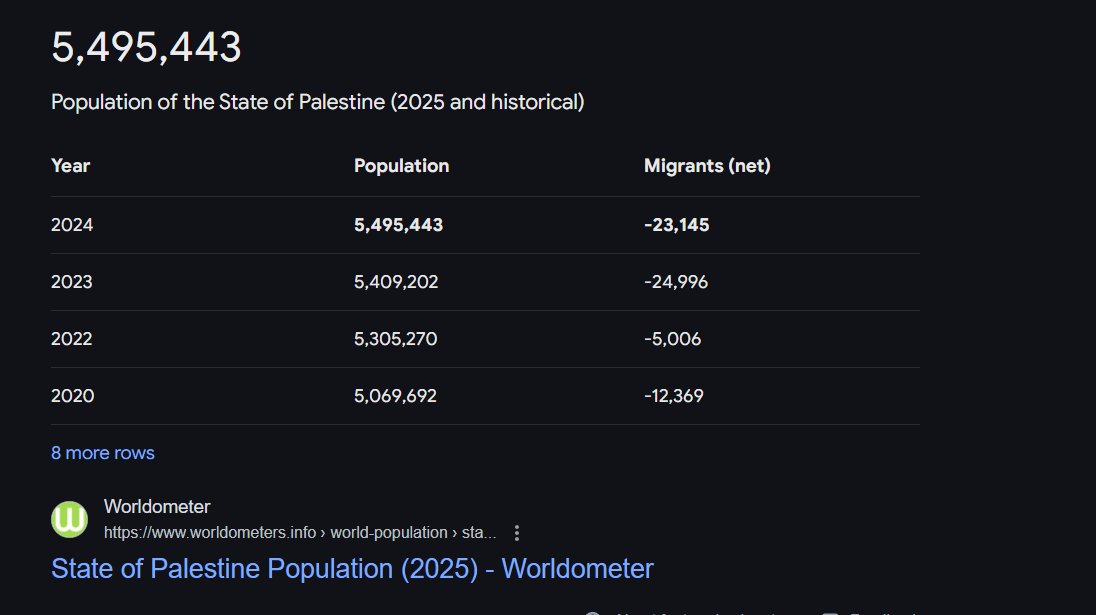Open the three-dot menu beside the Worldometer URL
This screenshot has height=615, width=1096.
pyautogui.click(x=517, y=533)
